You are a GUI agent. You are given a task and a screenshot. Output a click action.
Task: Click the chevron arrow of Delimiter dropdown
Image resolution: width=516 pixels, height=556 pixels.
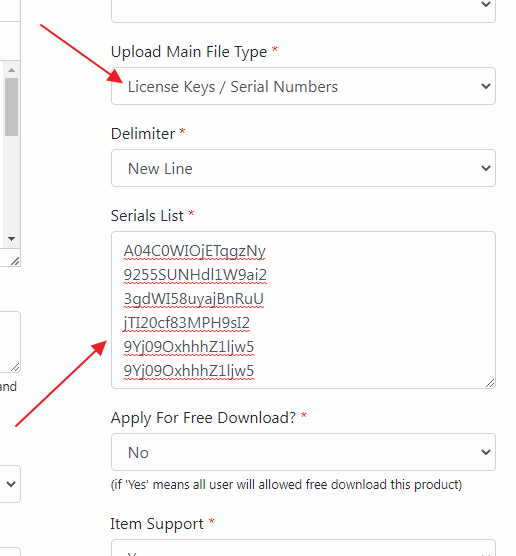pos(486,168)
